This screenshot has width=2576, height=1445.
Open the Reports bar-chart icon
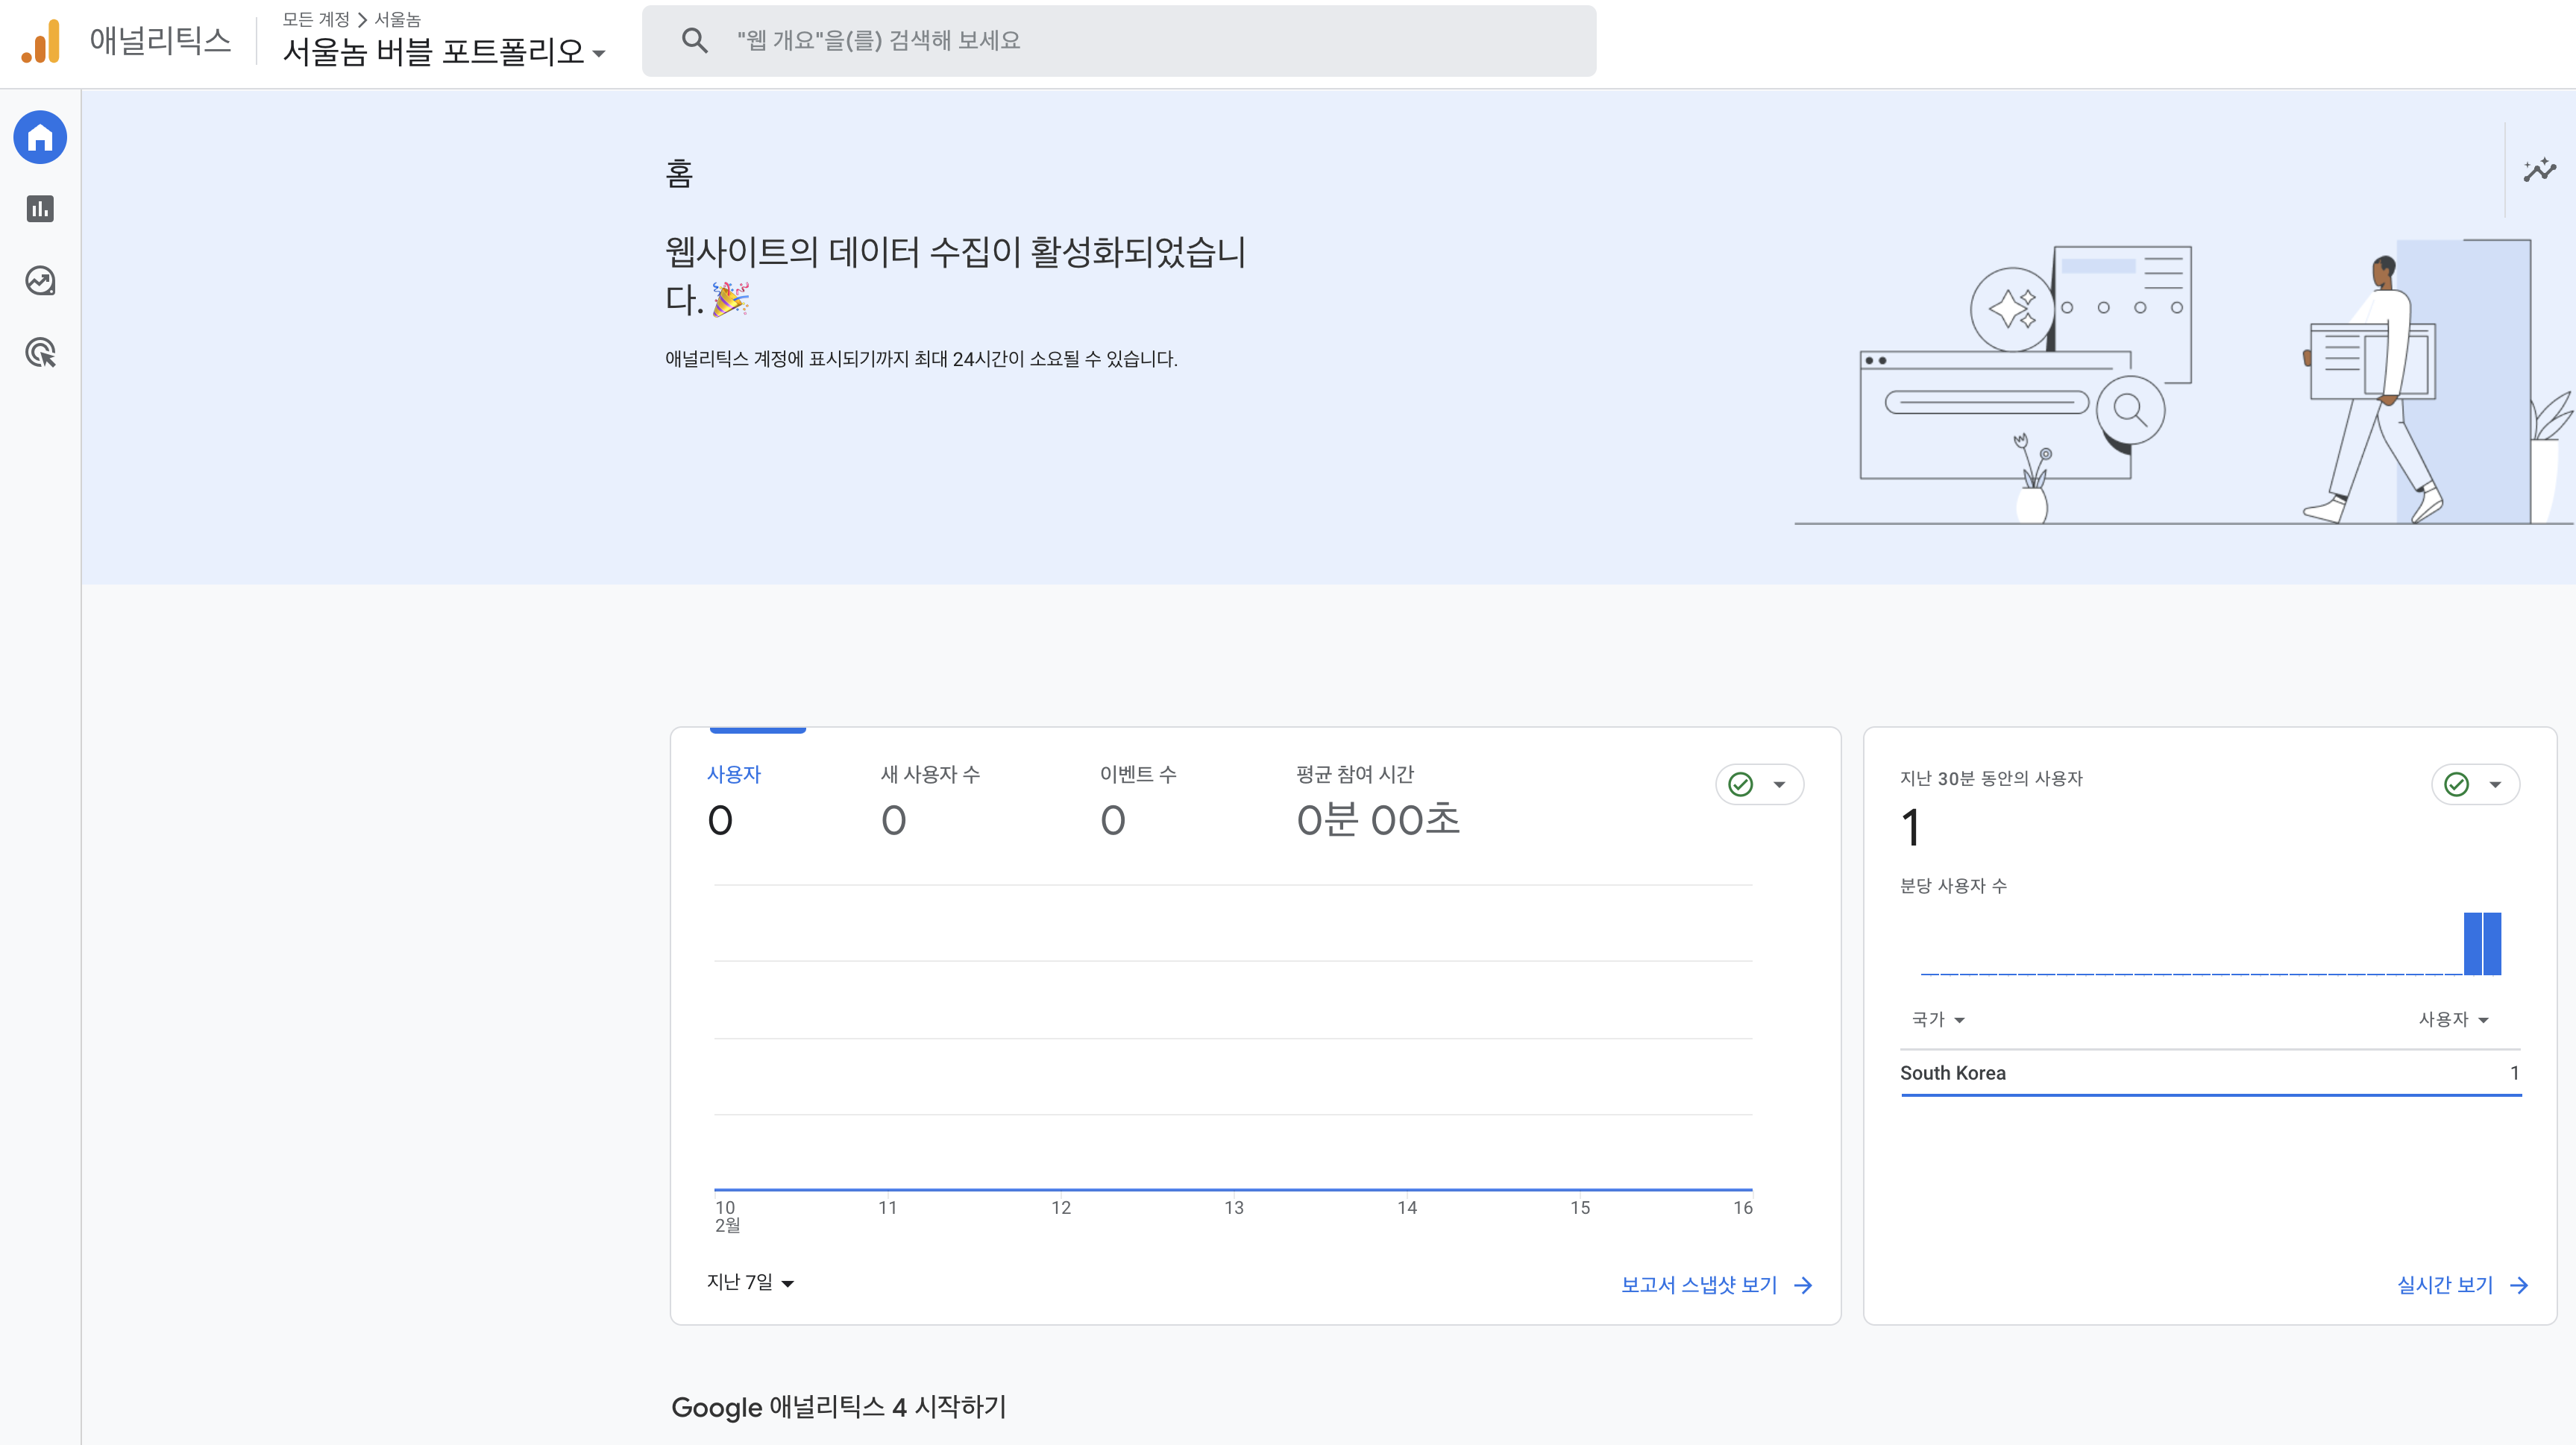pos(40,209)
